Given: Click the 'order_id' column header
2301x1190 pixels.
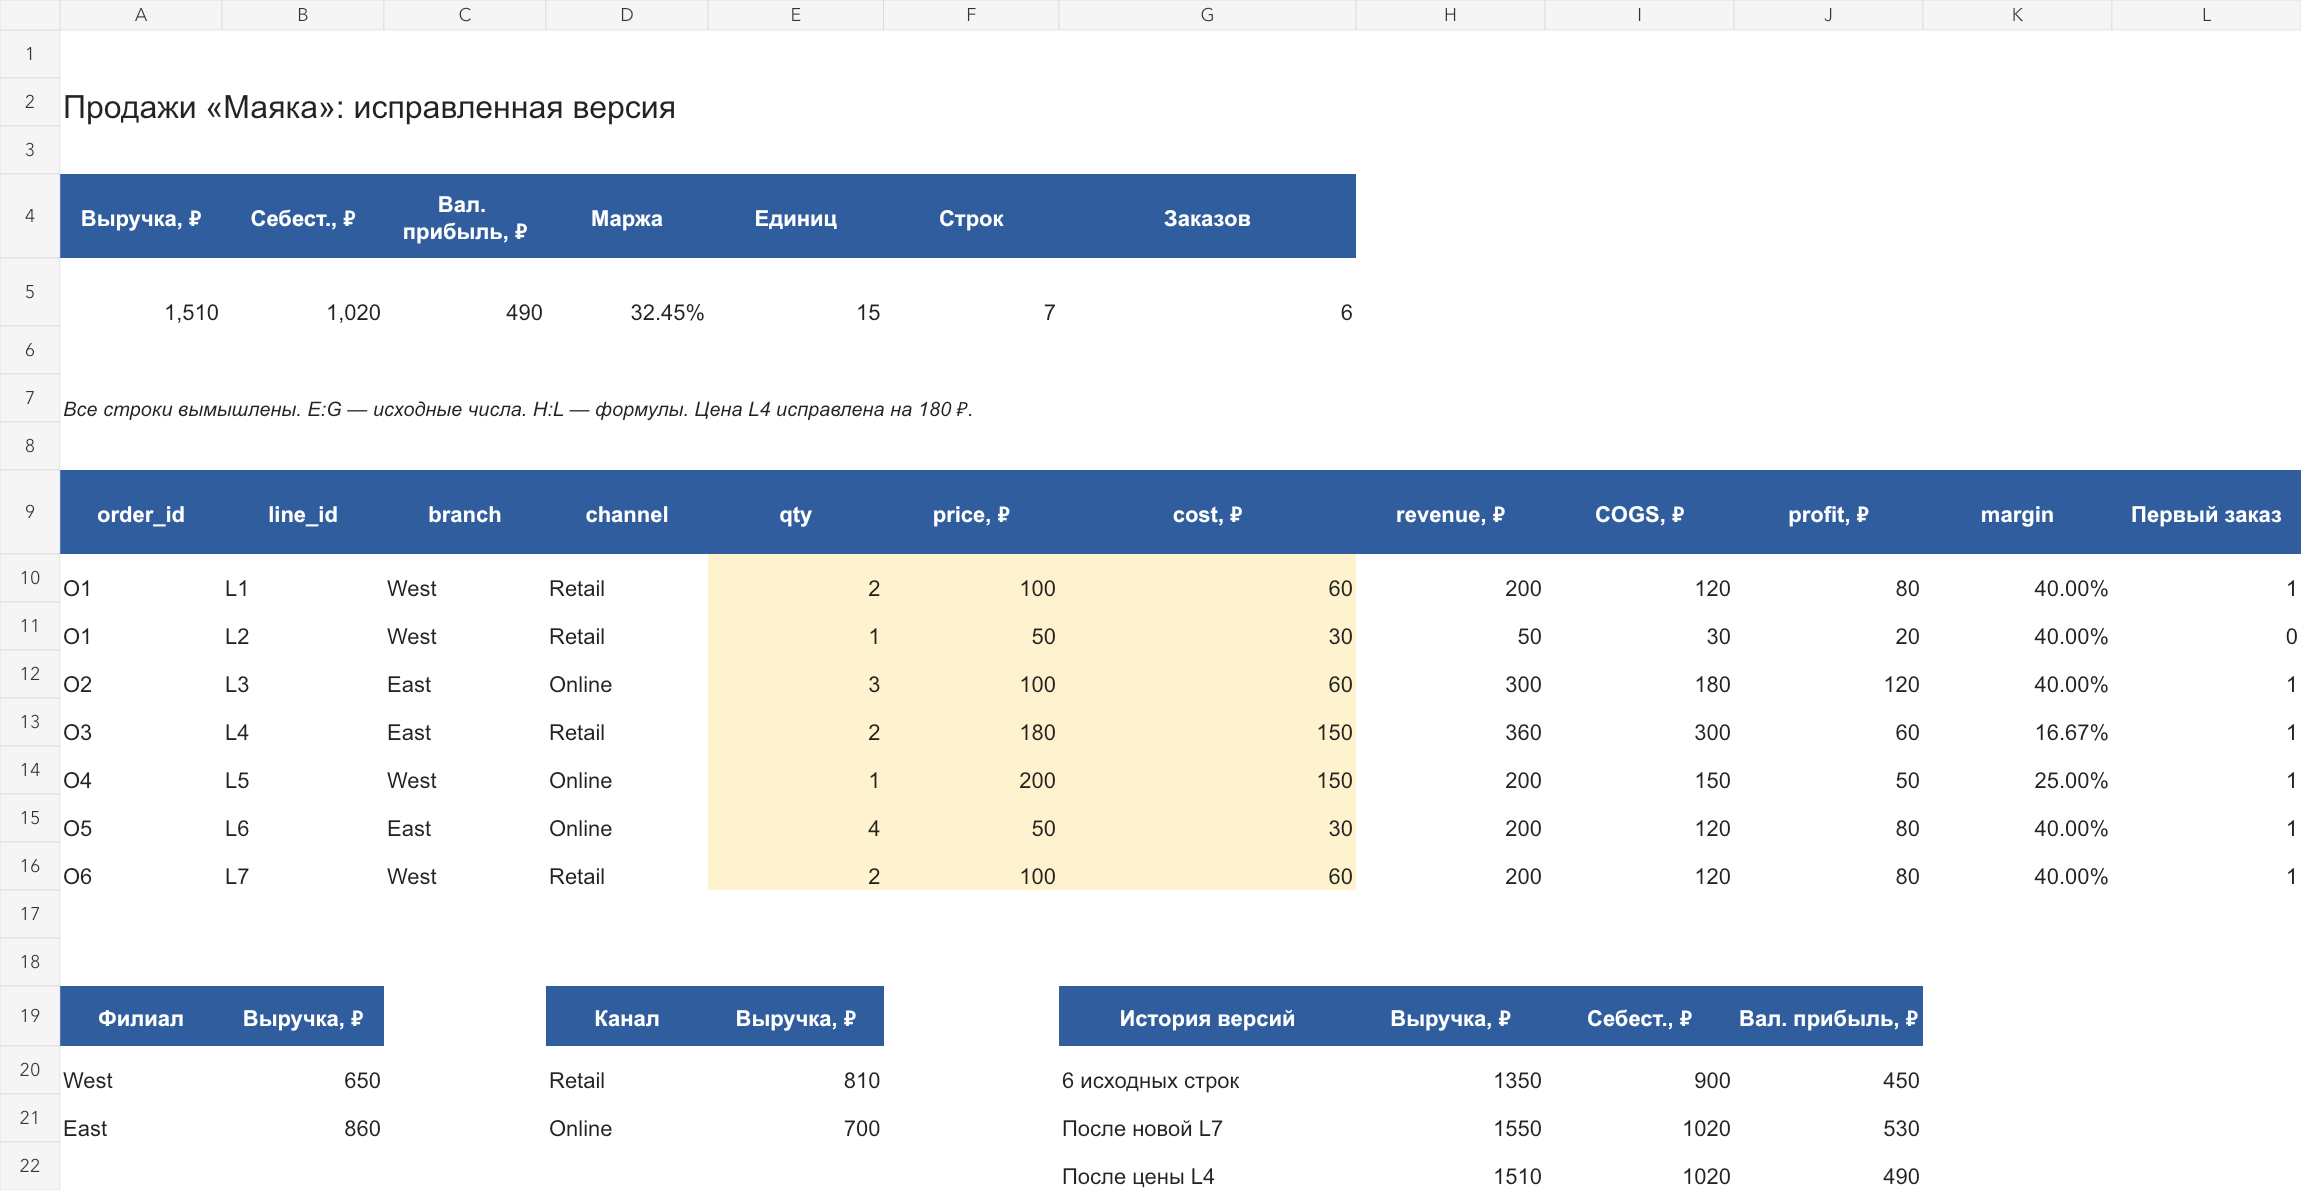Looking at the screenshot, I should (x=141, y=514).
